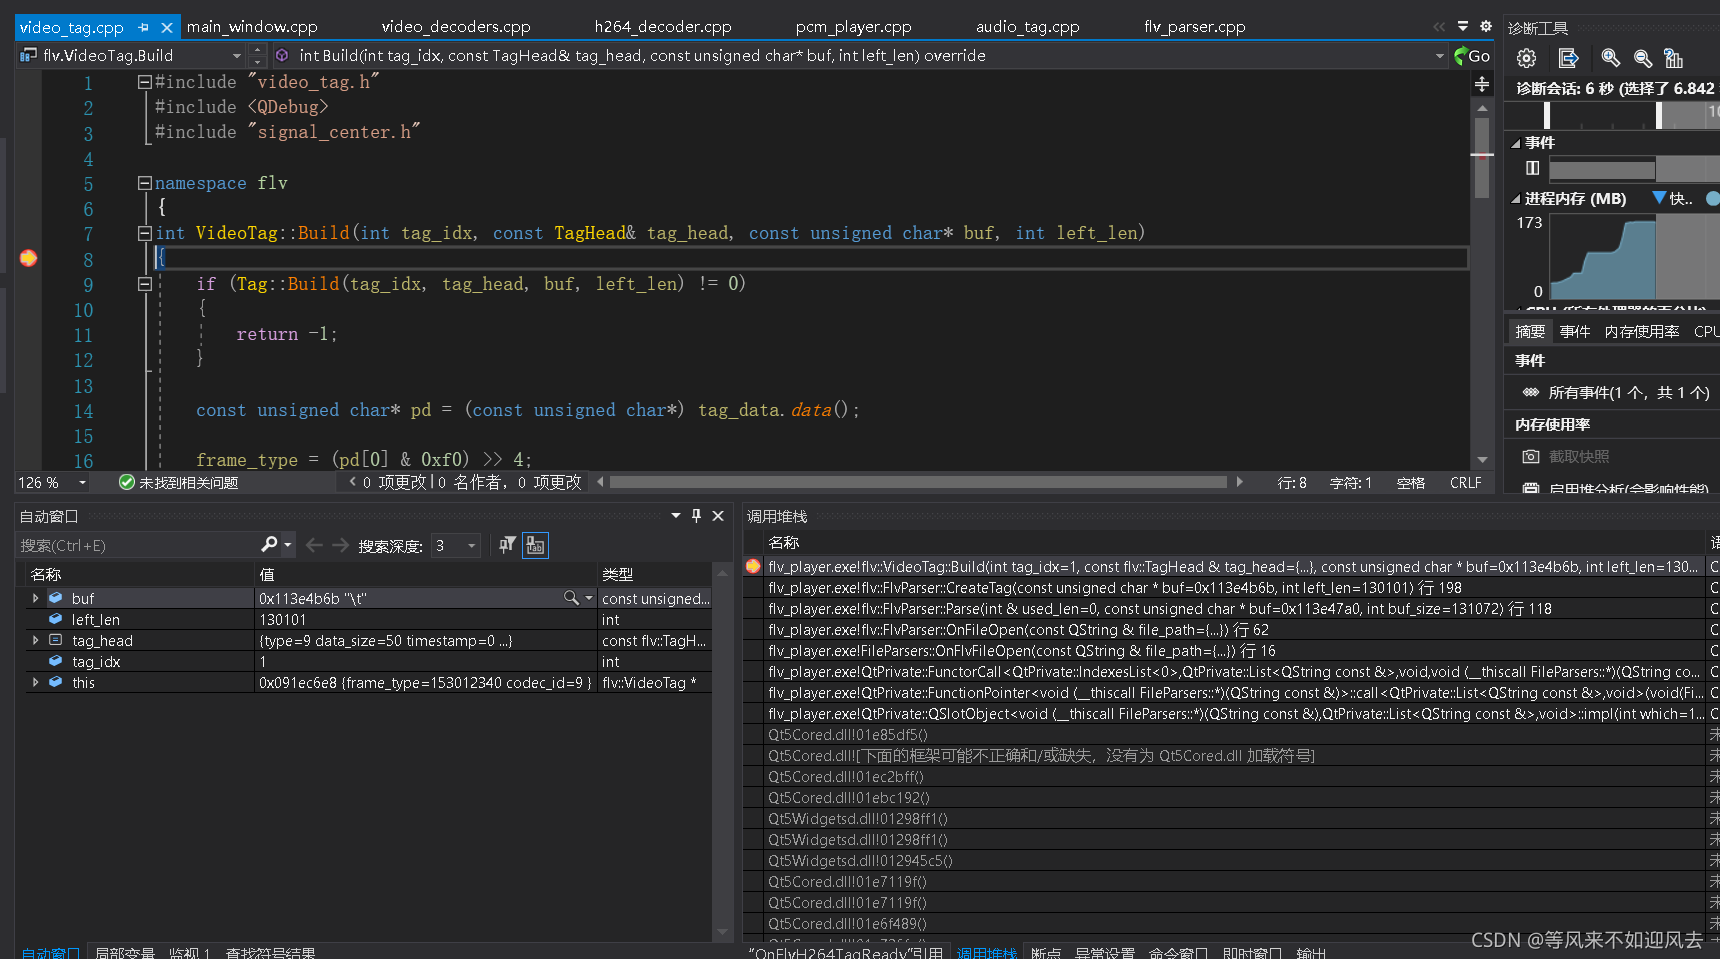
Task: Zoom in on the diagnostic timeline
Action: pos(1610,58)
